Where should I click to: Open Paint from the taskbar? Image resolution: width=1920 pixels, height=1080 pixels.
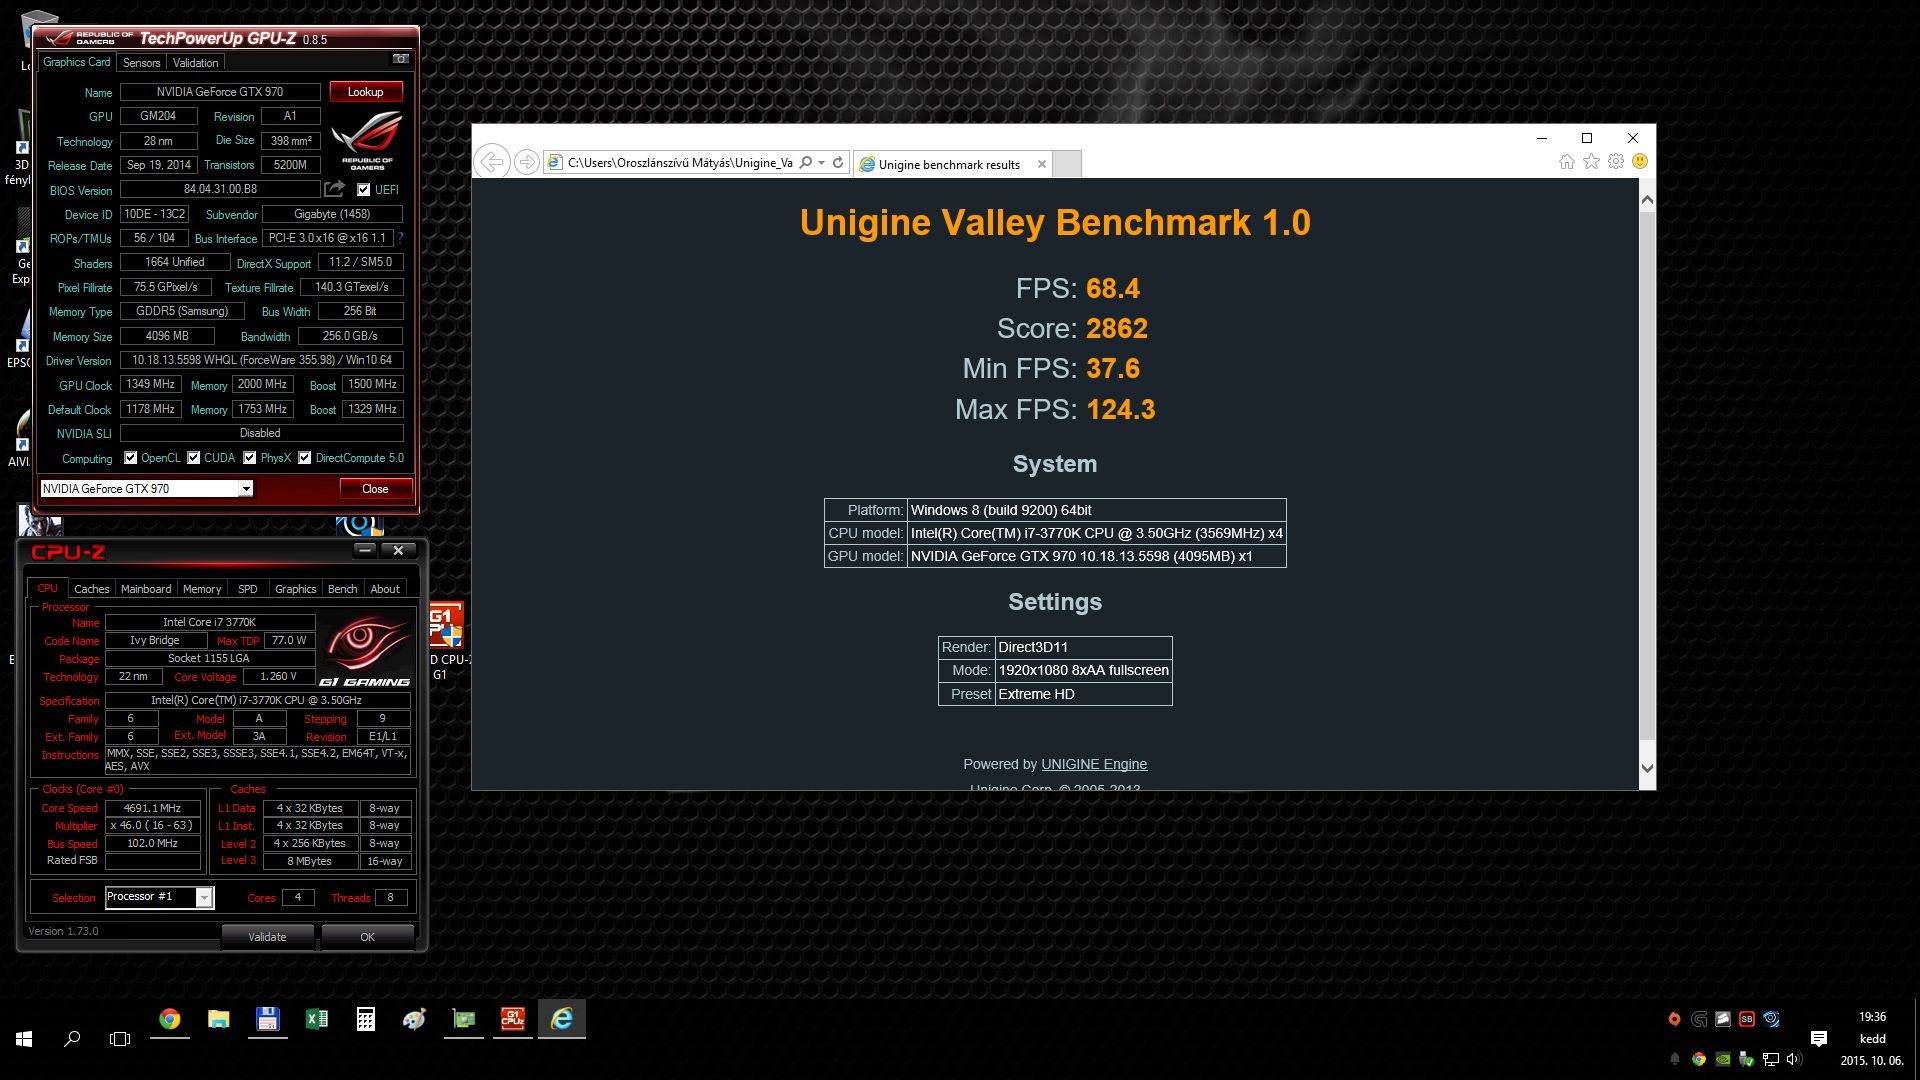coord(414,1019)
